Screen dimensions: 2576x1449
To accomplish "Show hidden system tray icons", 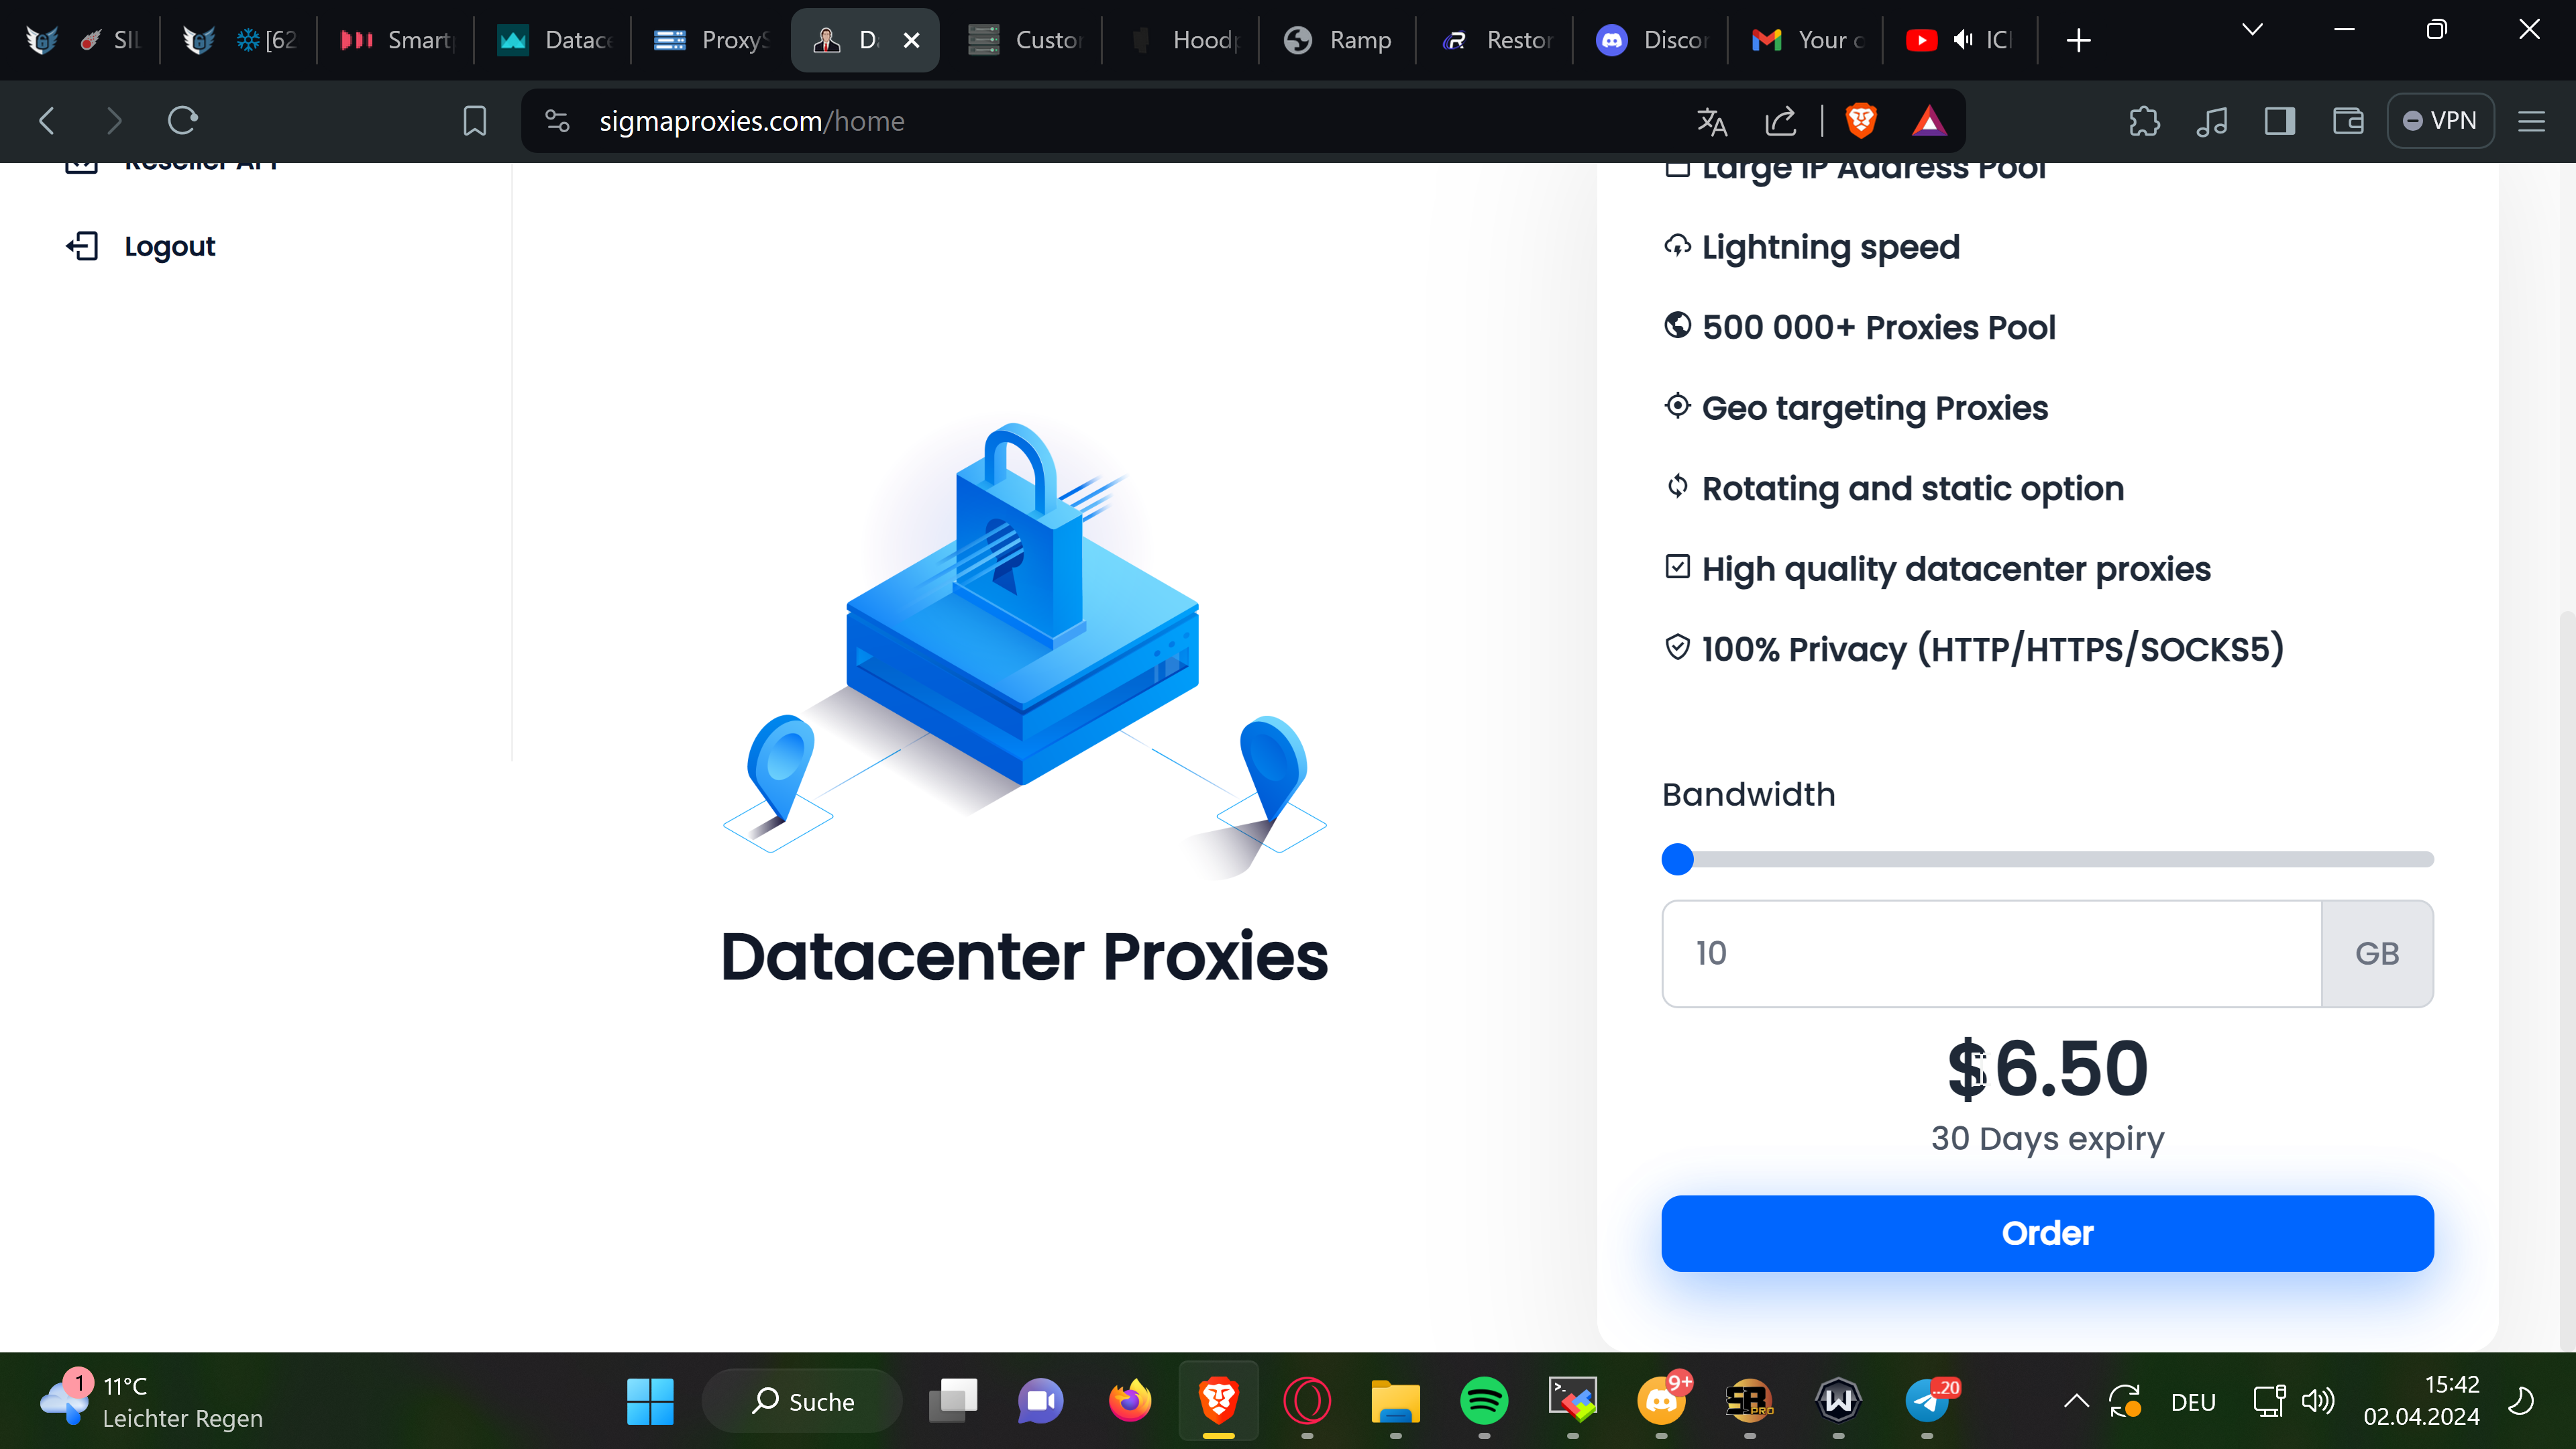I will pyautogui.click(x=2076, y=1401).
